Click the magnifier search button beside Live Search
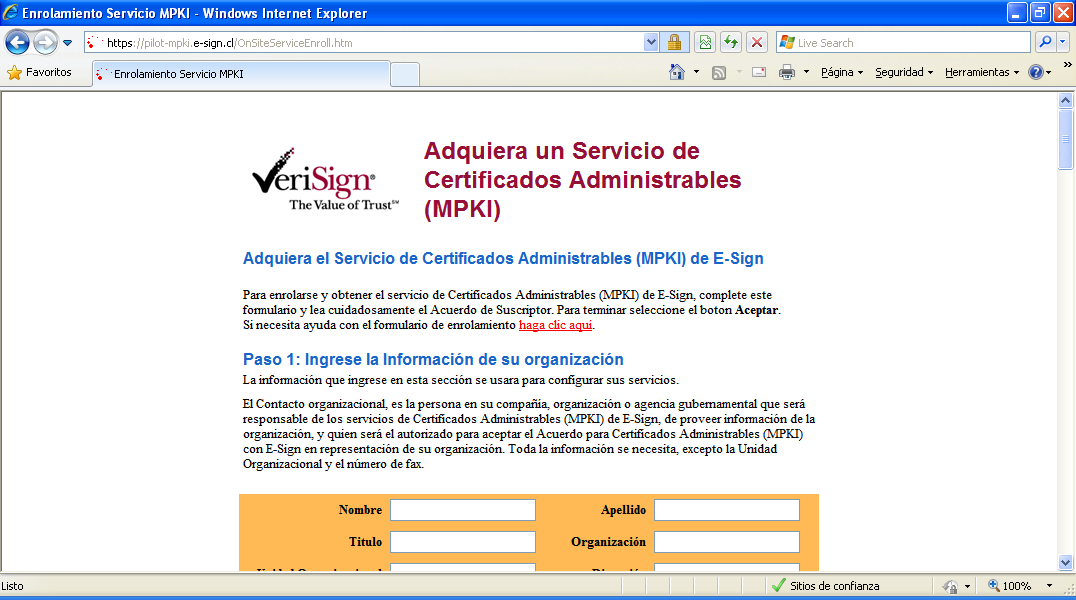The image size is (1076, 600). tap(1044, 43)
